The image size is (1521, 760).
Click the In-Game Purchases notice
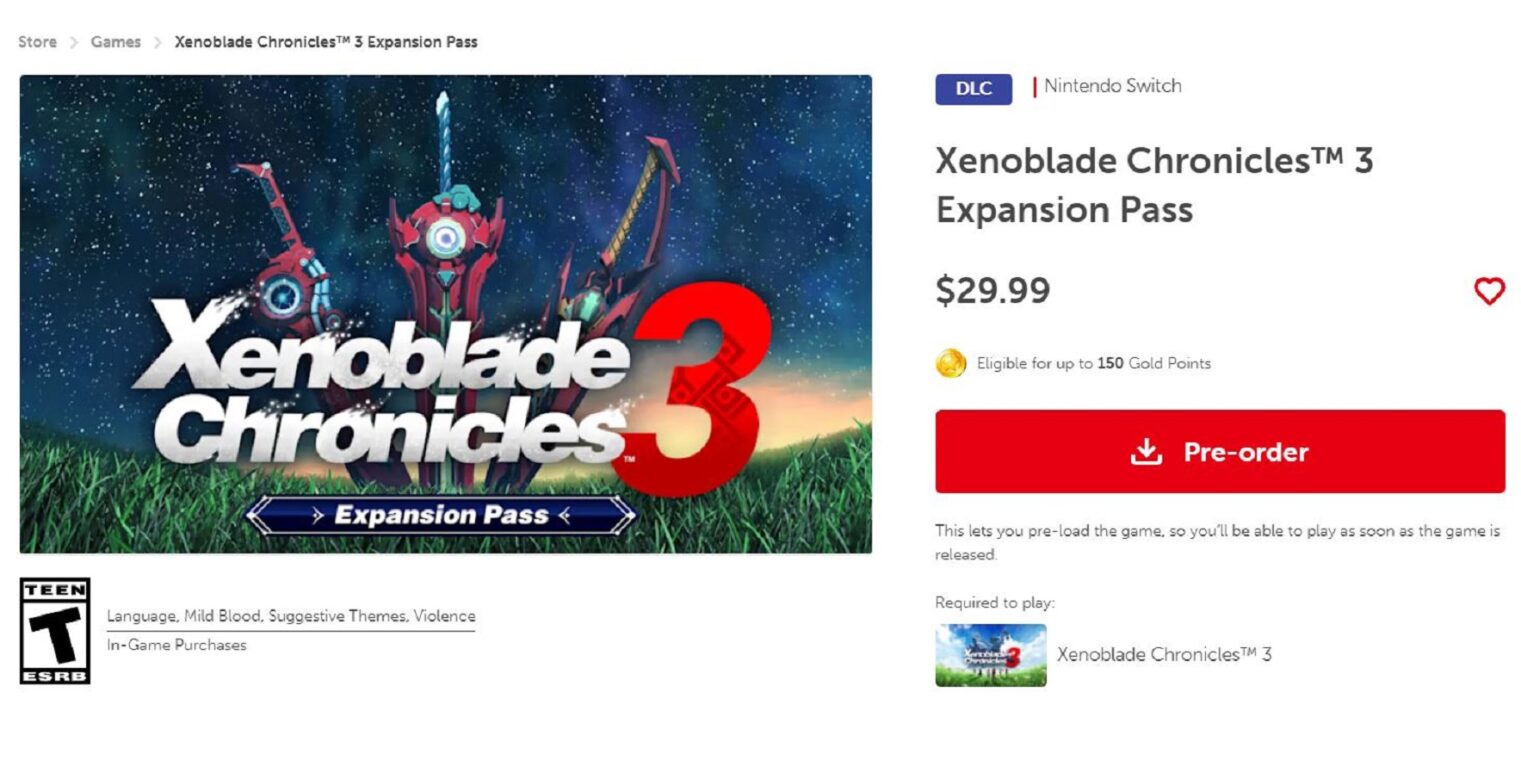point(176,645)
